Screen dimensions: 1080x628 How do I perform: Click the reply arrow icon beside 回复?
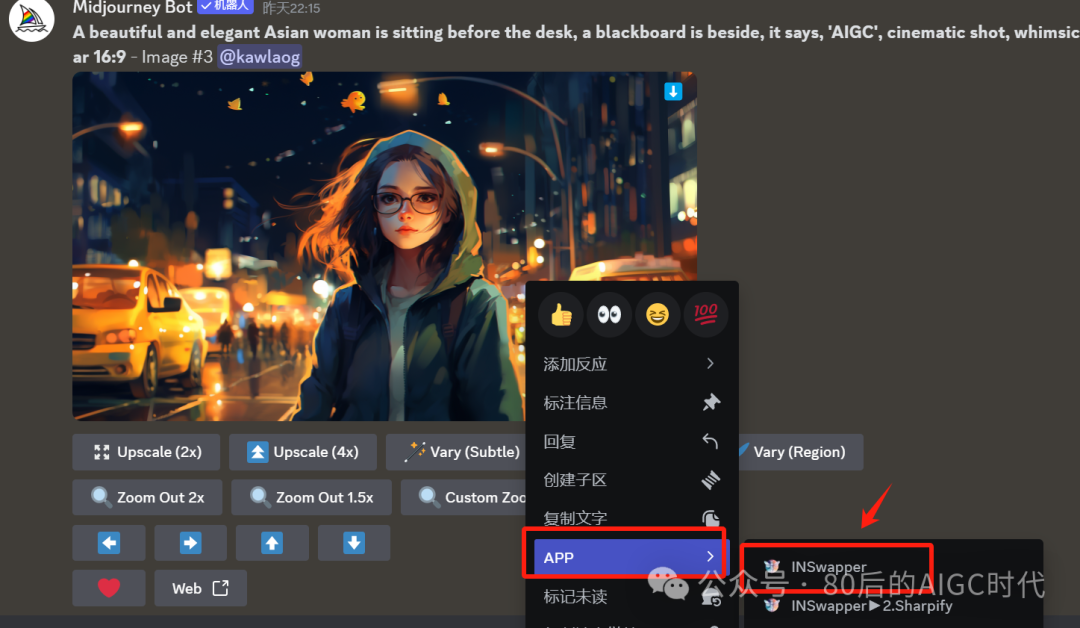(710, 441)
